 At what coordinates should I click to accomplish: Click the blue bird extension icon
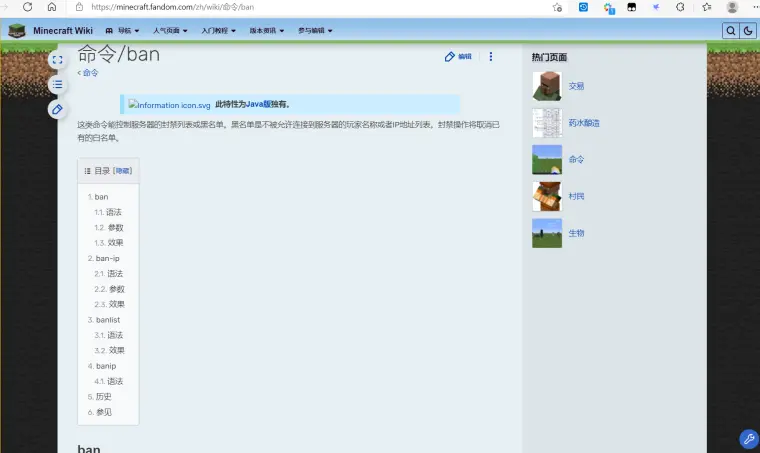(656, 7)
